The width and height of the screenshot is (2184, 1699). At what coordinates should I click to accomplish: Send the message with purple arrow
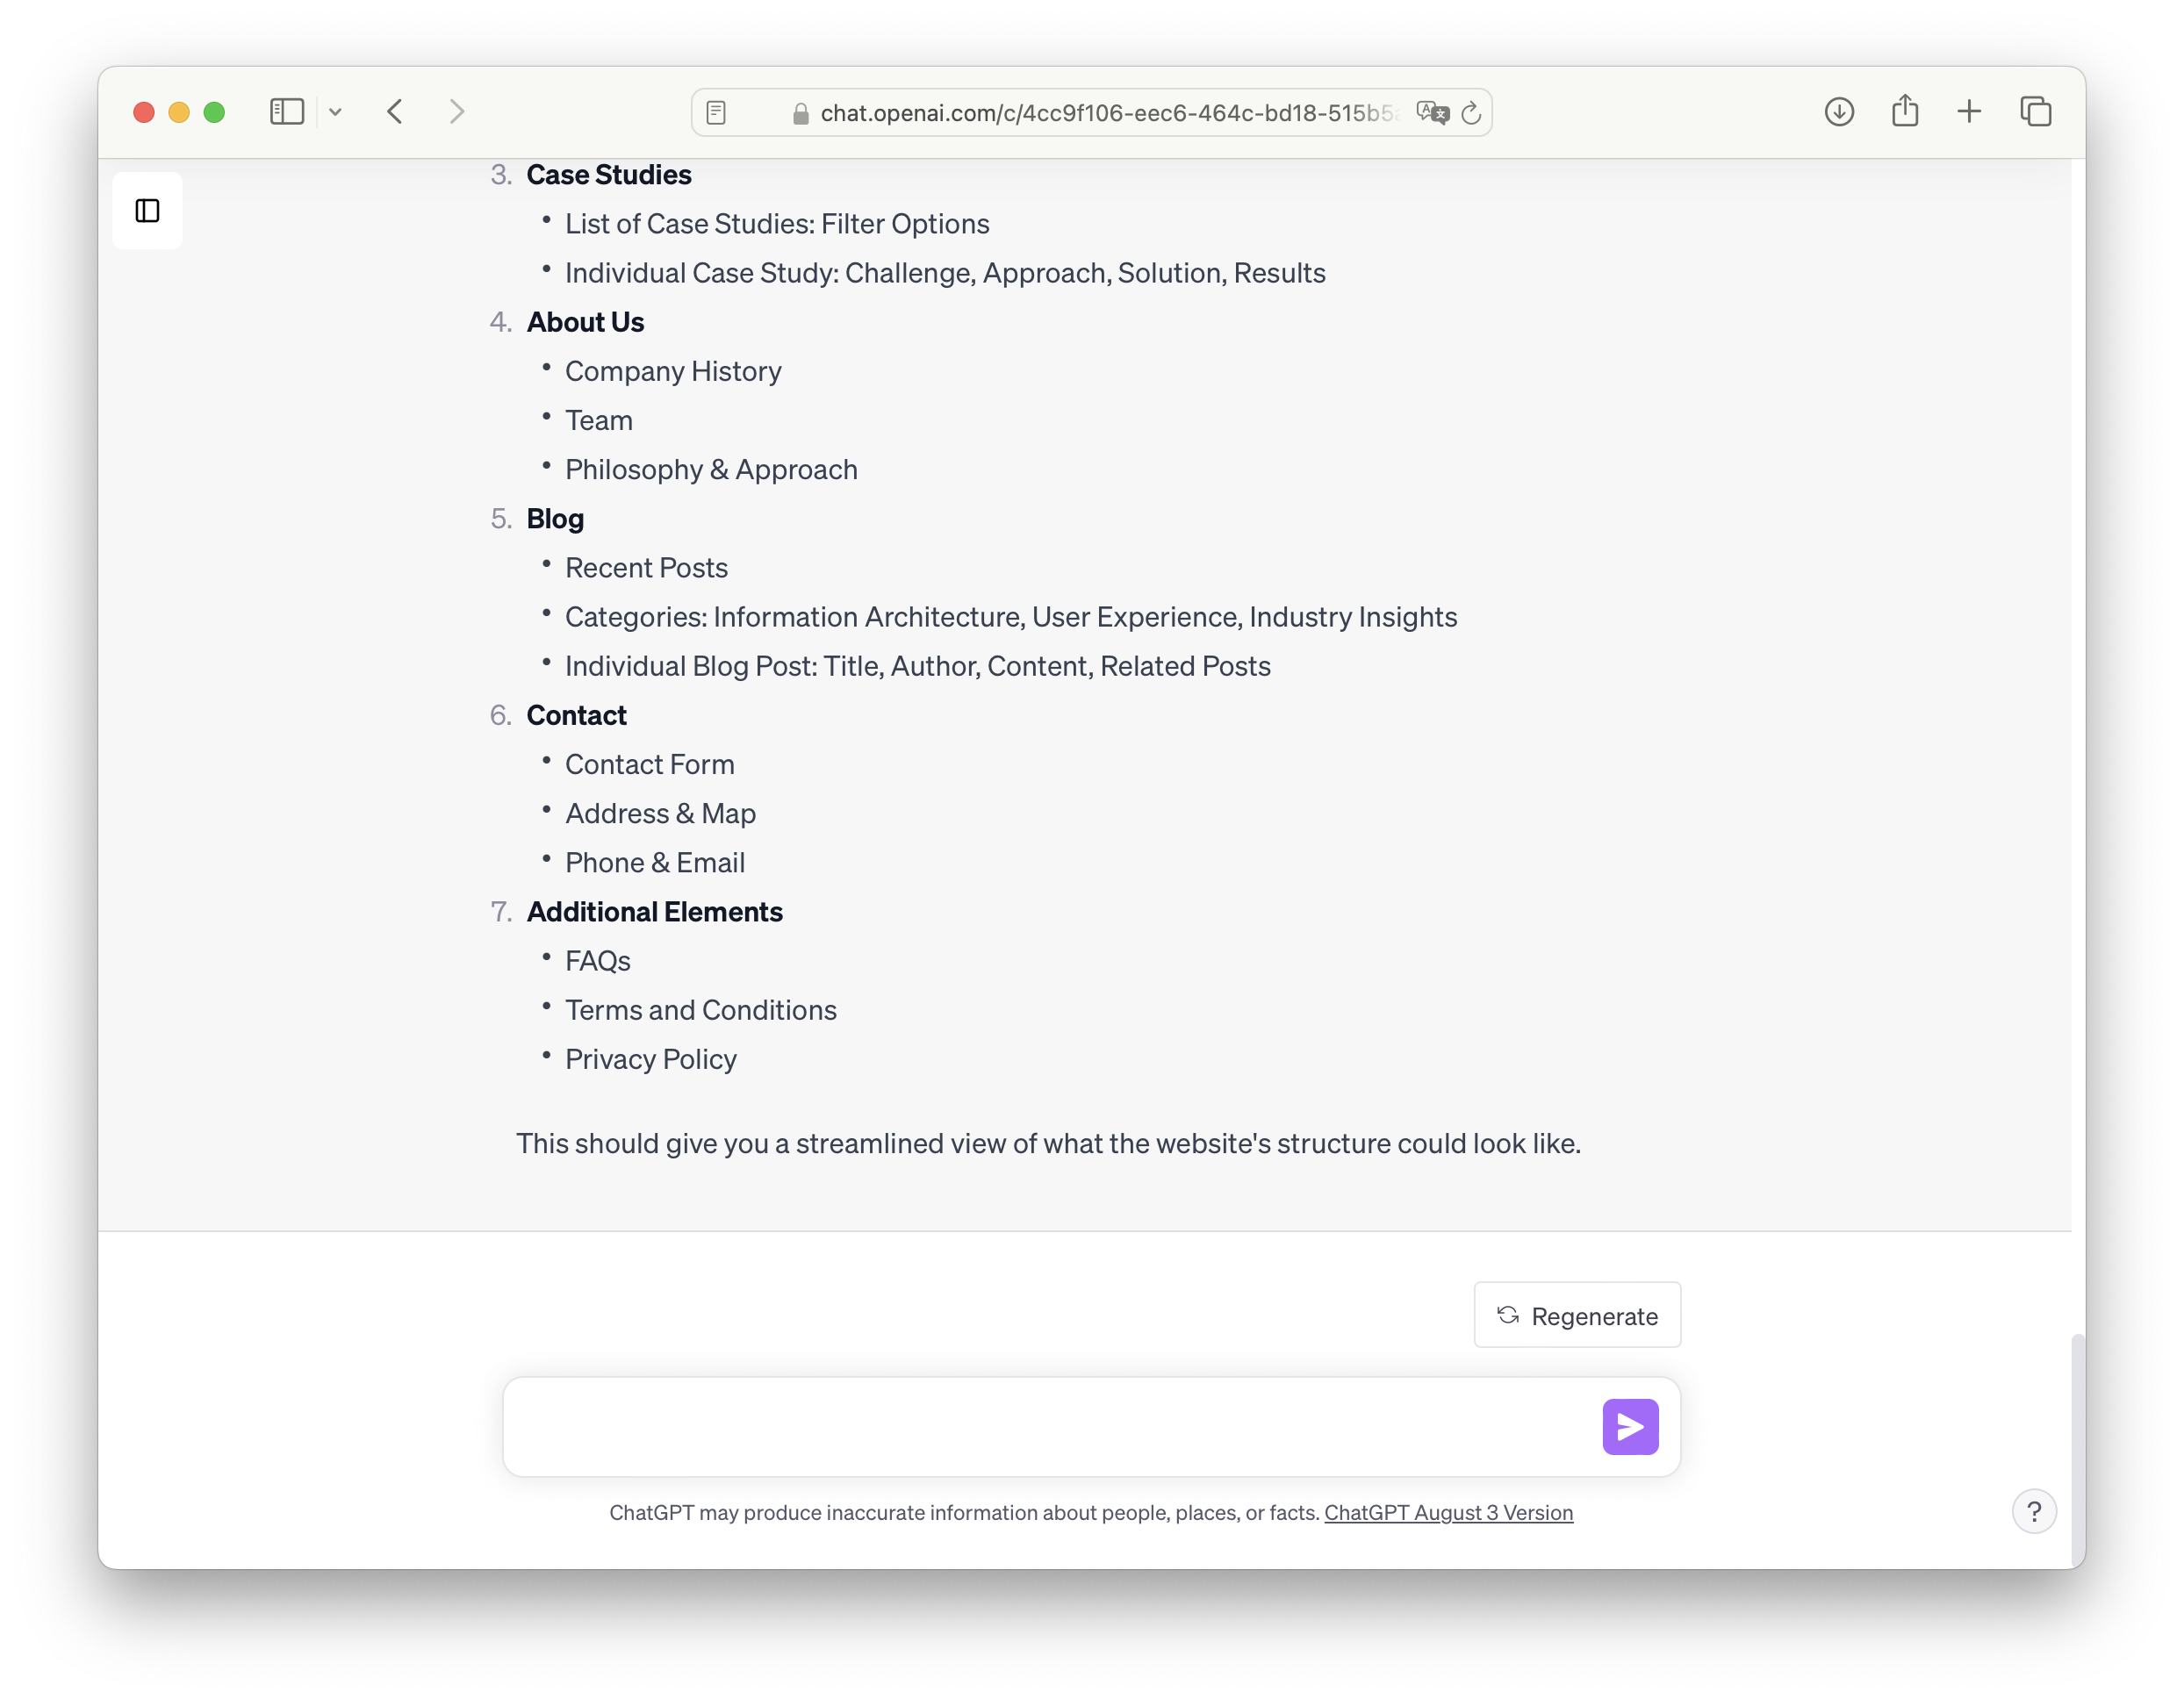click(1630, 1427)
